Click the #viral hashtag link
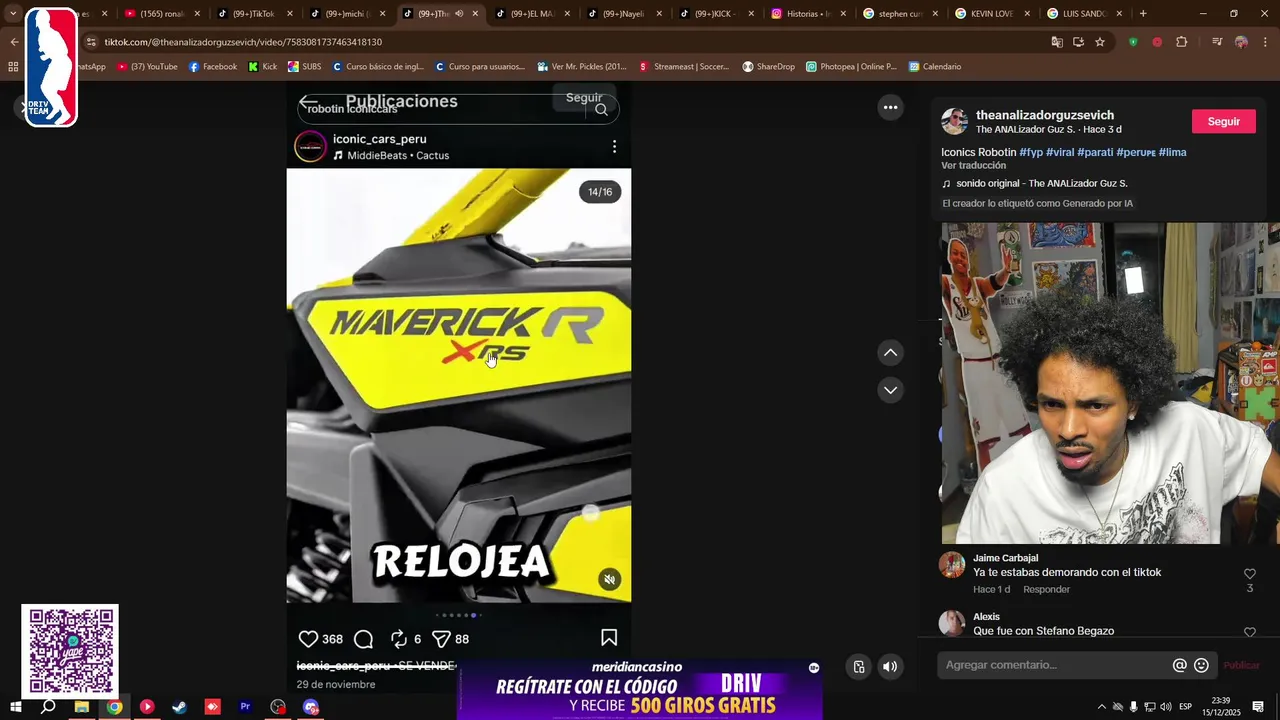Viewport: 1280px width, 720px height. (1060, 152)
